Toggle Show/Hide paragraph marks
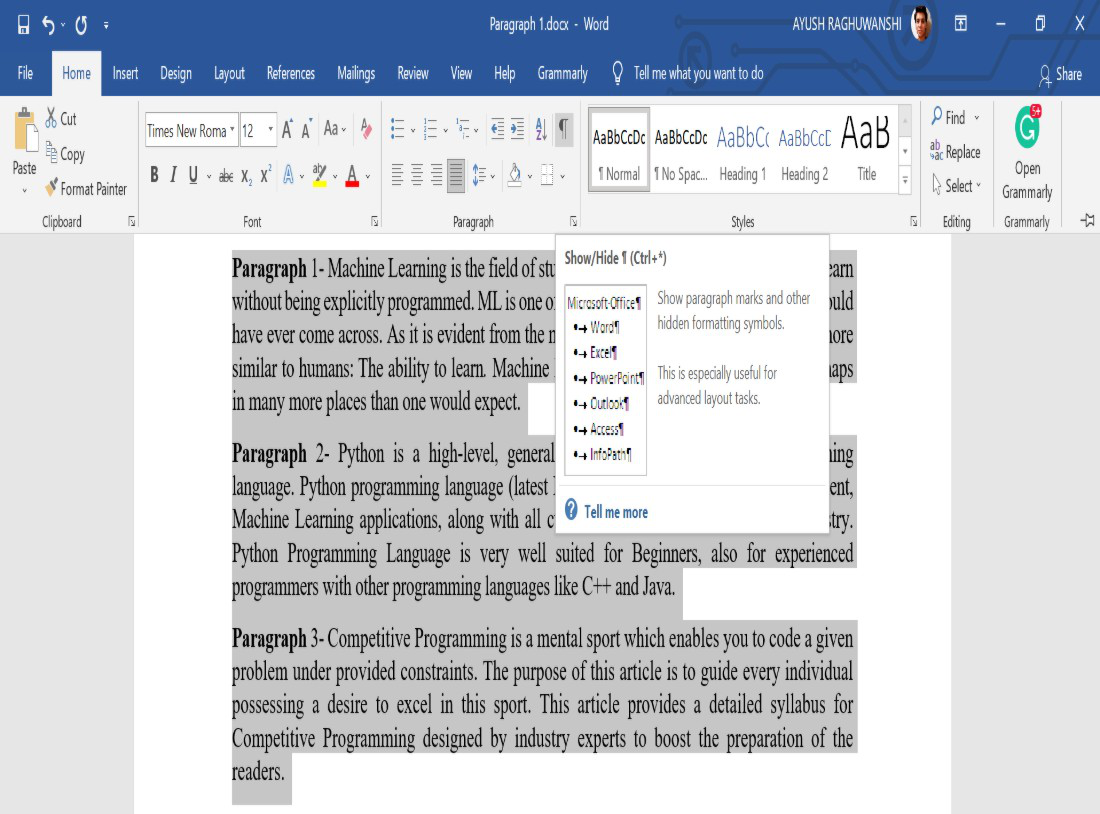Image resolution: width=1100 pixels, height=814 pixels. click(564, 129)
